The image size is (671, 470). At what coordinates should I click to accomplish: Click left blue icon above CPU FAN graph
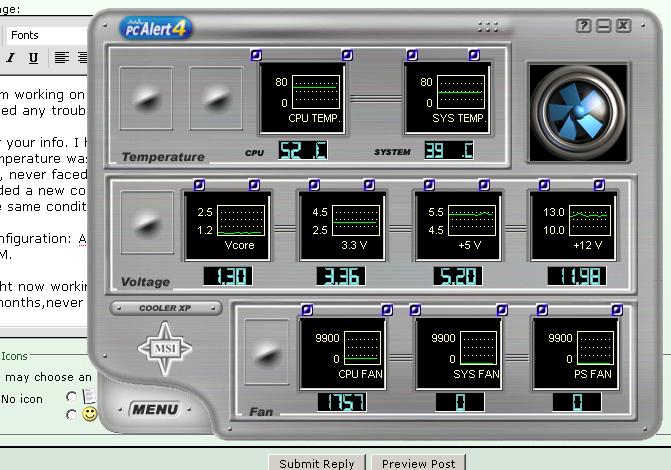pyautogui.click(x=307, y=310)
